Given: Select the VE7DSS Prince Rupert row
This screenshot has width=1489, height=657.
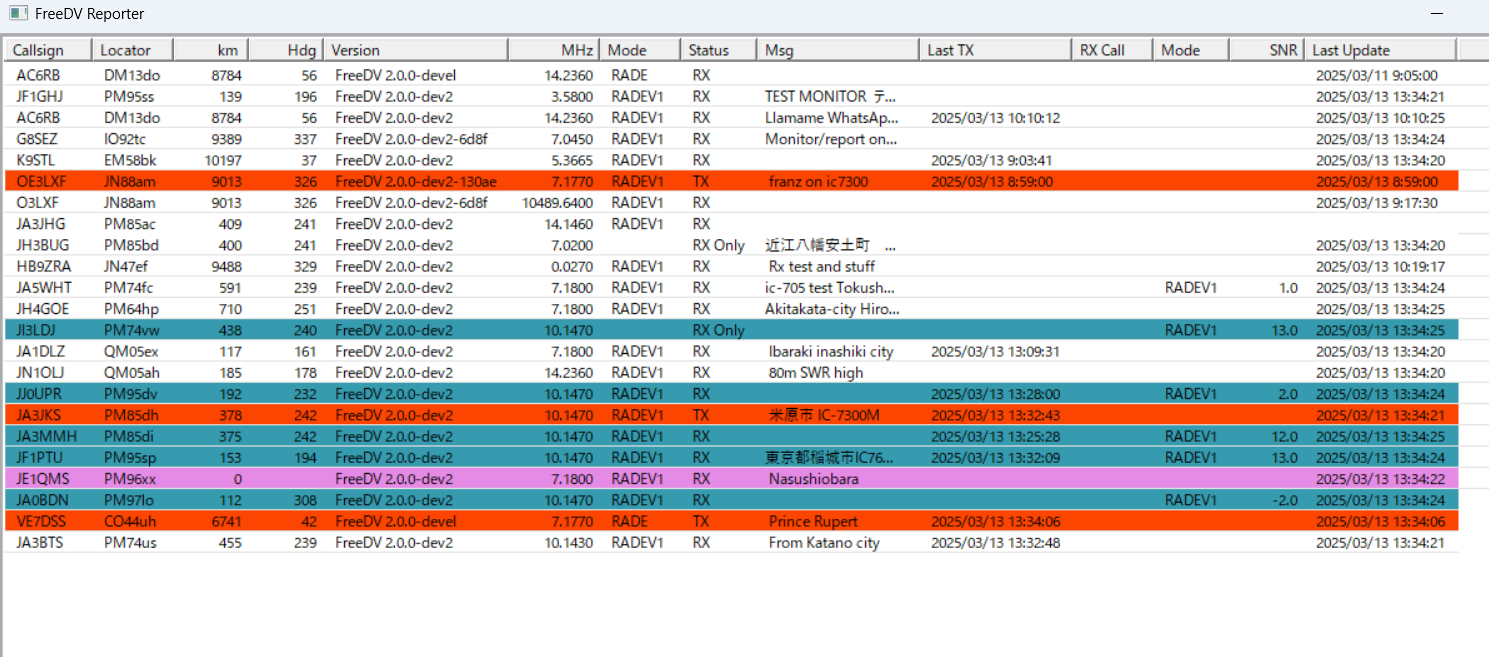Looking at the screenshot, I should (x=400, y=521).
